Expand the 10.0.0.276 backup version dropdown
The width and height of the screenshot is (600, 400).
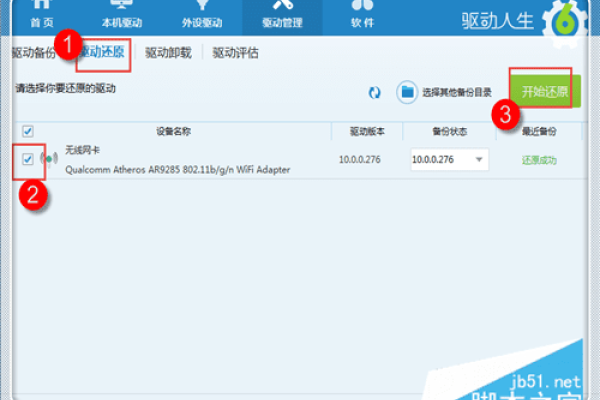tap(450, 159)
